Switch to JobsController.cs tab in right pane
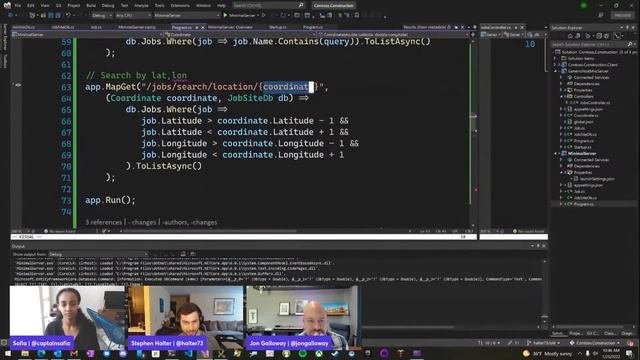The width and height of the screenshot is (640, 360). [x=496, y=27]
